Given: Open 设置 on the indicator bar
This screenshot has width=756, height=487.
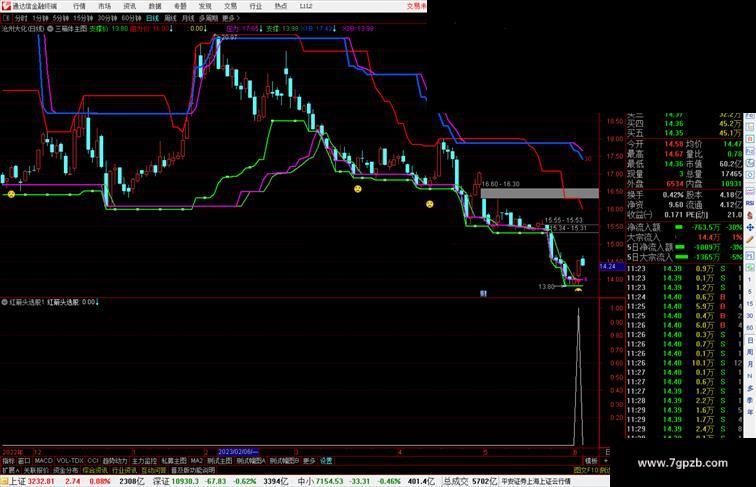Looking at the screenshot, I should (326, 461).
